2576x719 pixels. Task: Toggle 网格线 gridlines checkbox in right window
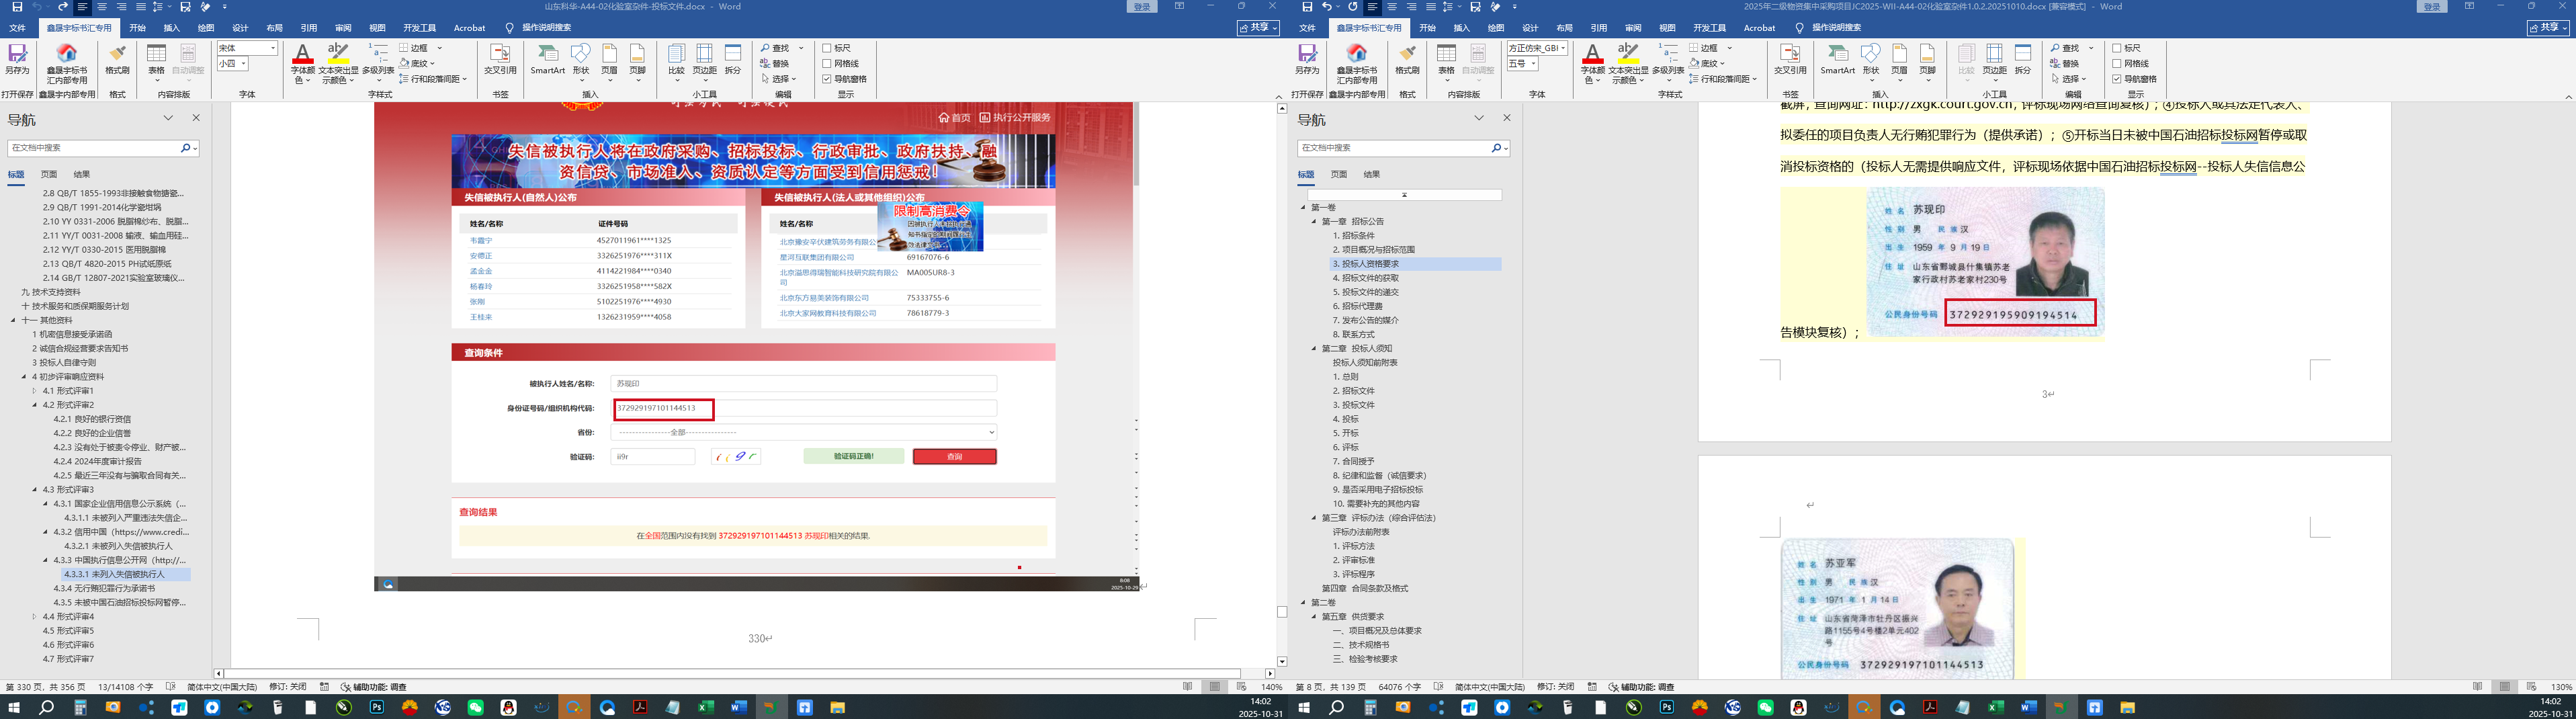click(x=2117, y=63)
